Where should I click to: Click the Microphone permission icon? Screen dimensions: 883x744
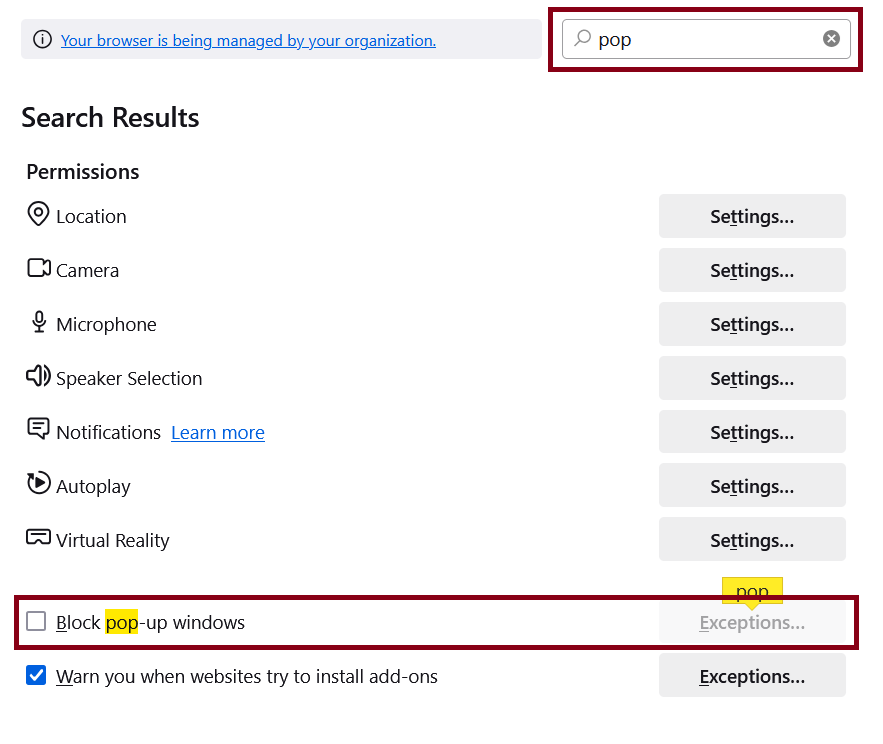[37, 322]
